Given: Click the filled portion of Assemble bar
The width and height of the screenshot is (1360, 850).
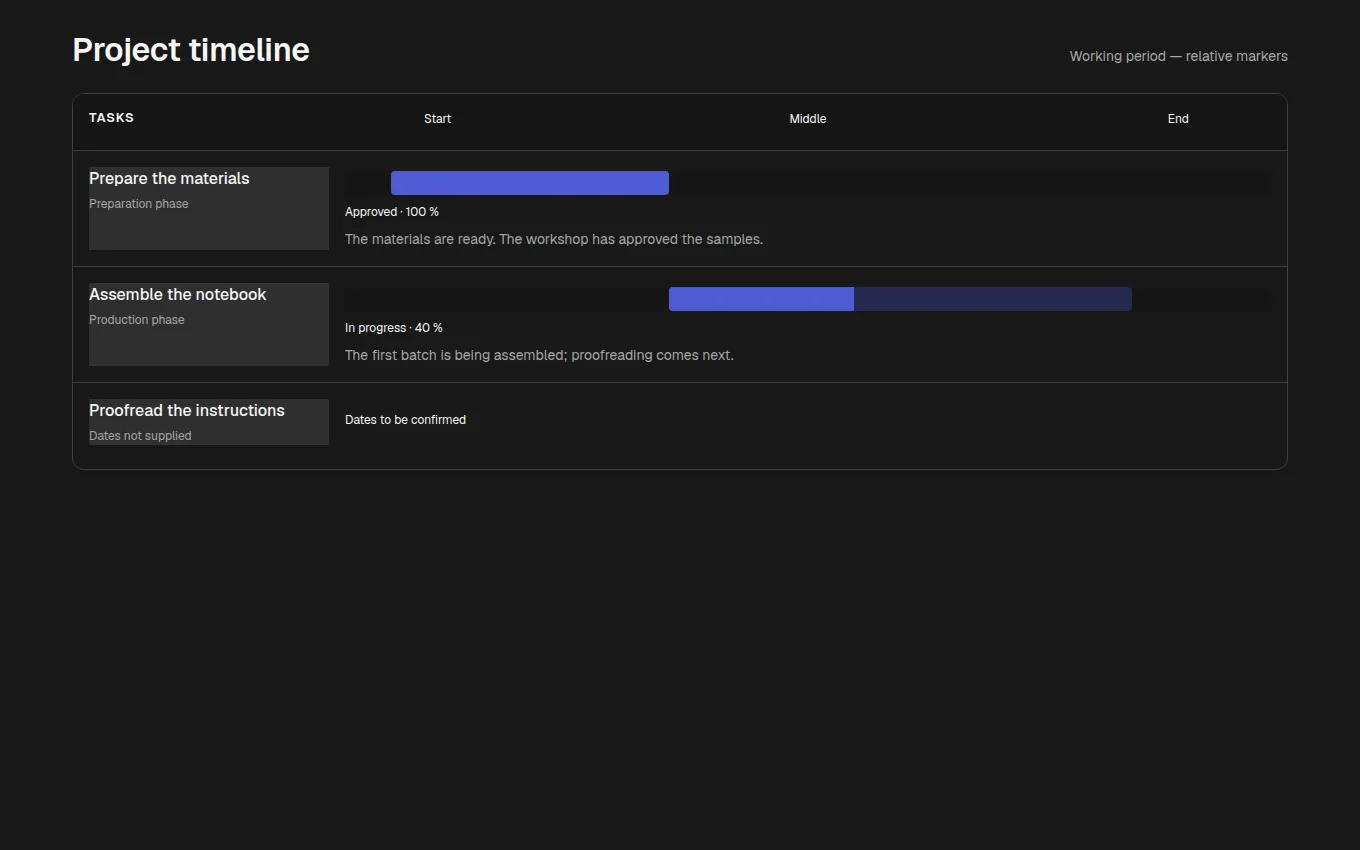Looking at the screenshot, I should click(x=761, y=299).
